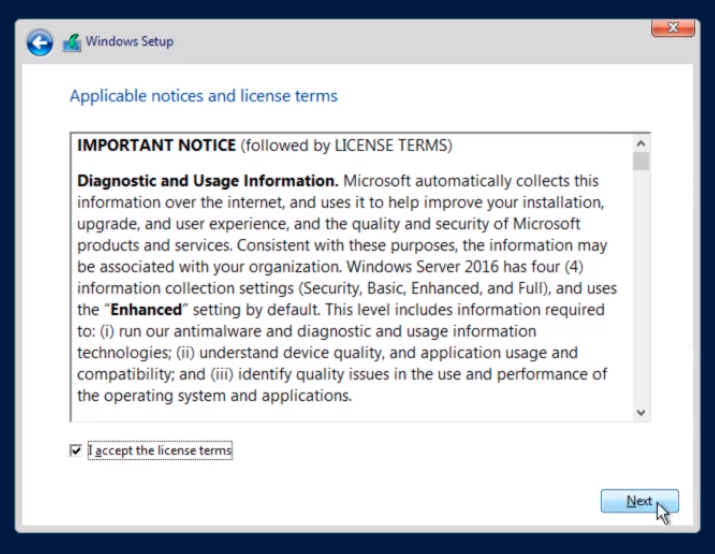Click the "Windows Setup" title text
715x554 pixels.
[x=130, y=41]
